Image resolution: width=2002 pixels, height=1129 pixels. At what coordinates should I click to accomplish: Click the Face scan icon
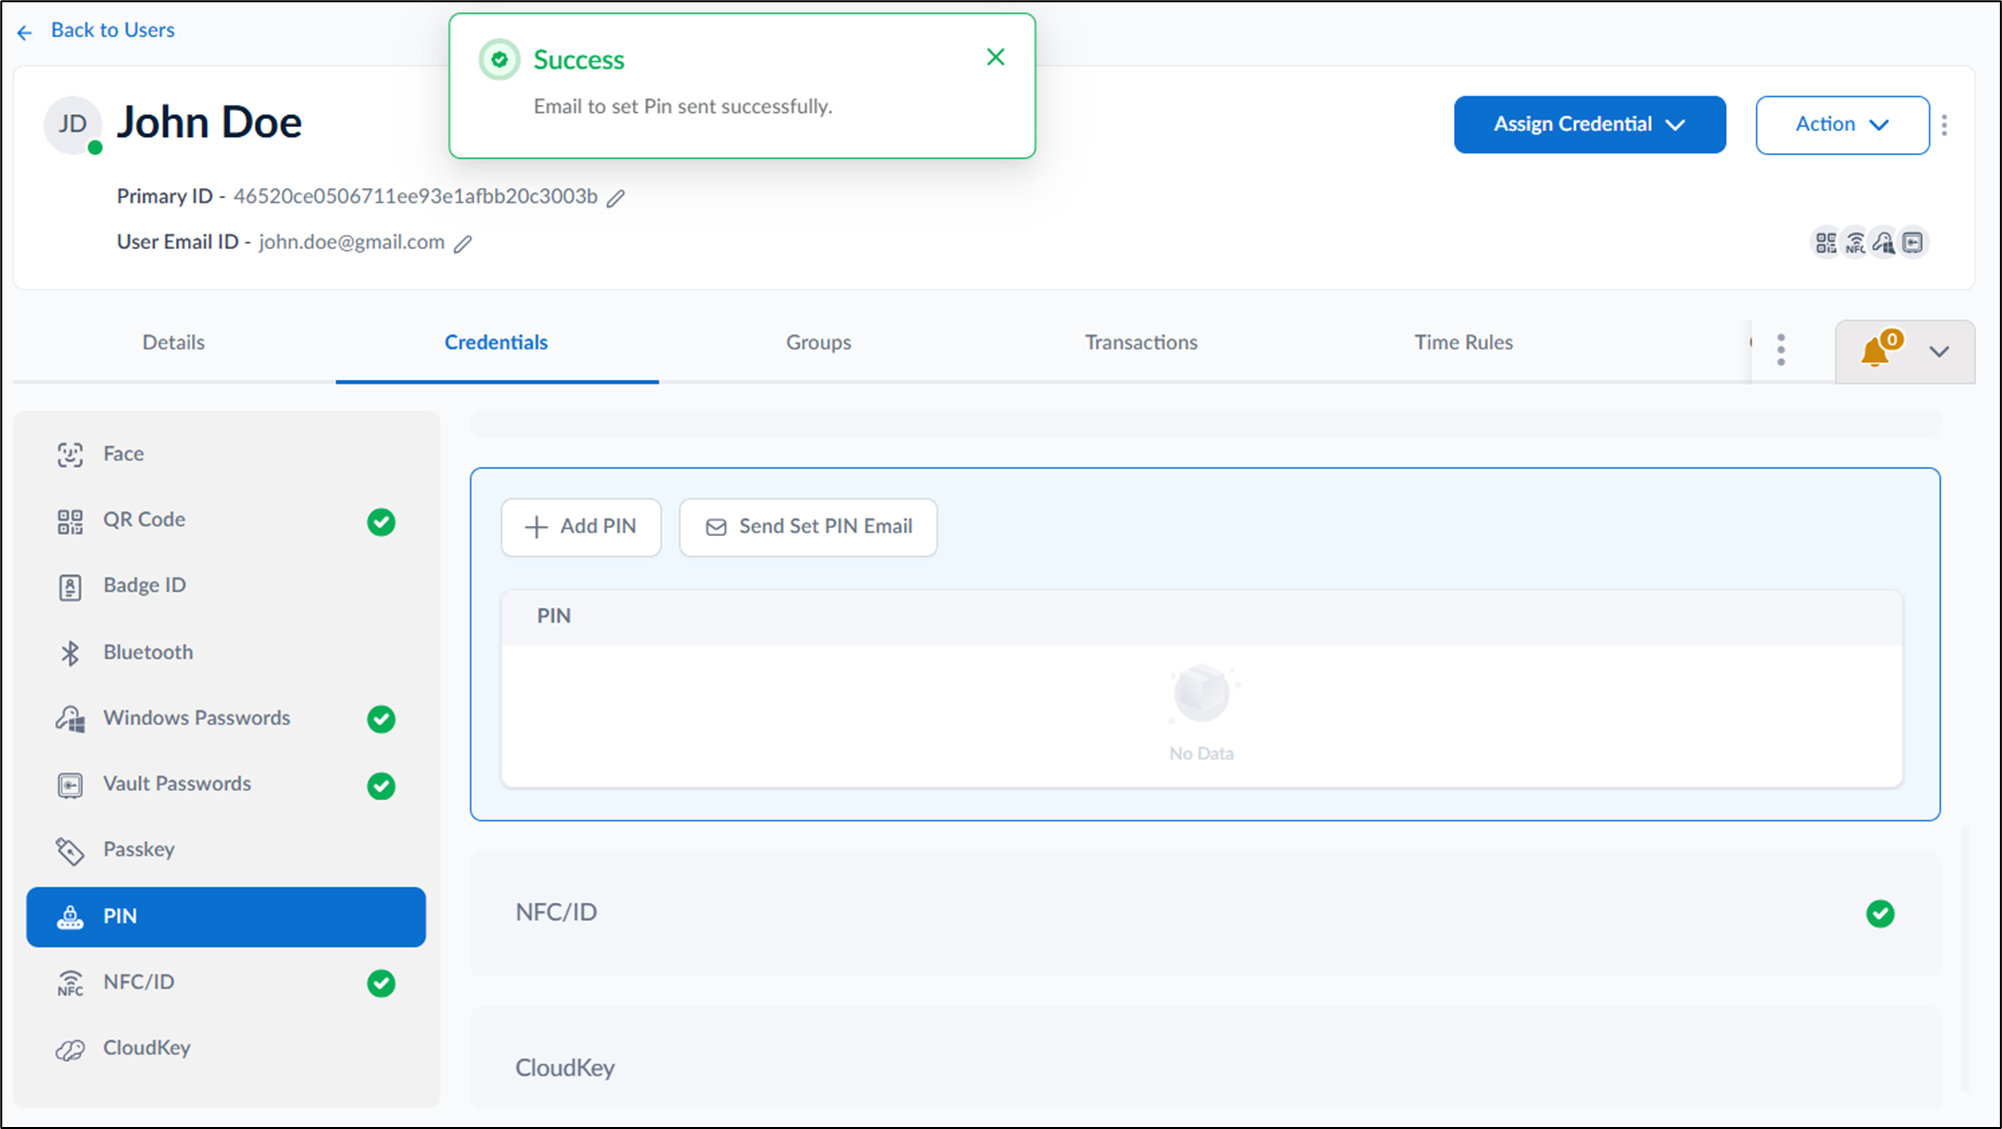pyautogui.click(x=70, y=455)
